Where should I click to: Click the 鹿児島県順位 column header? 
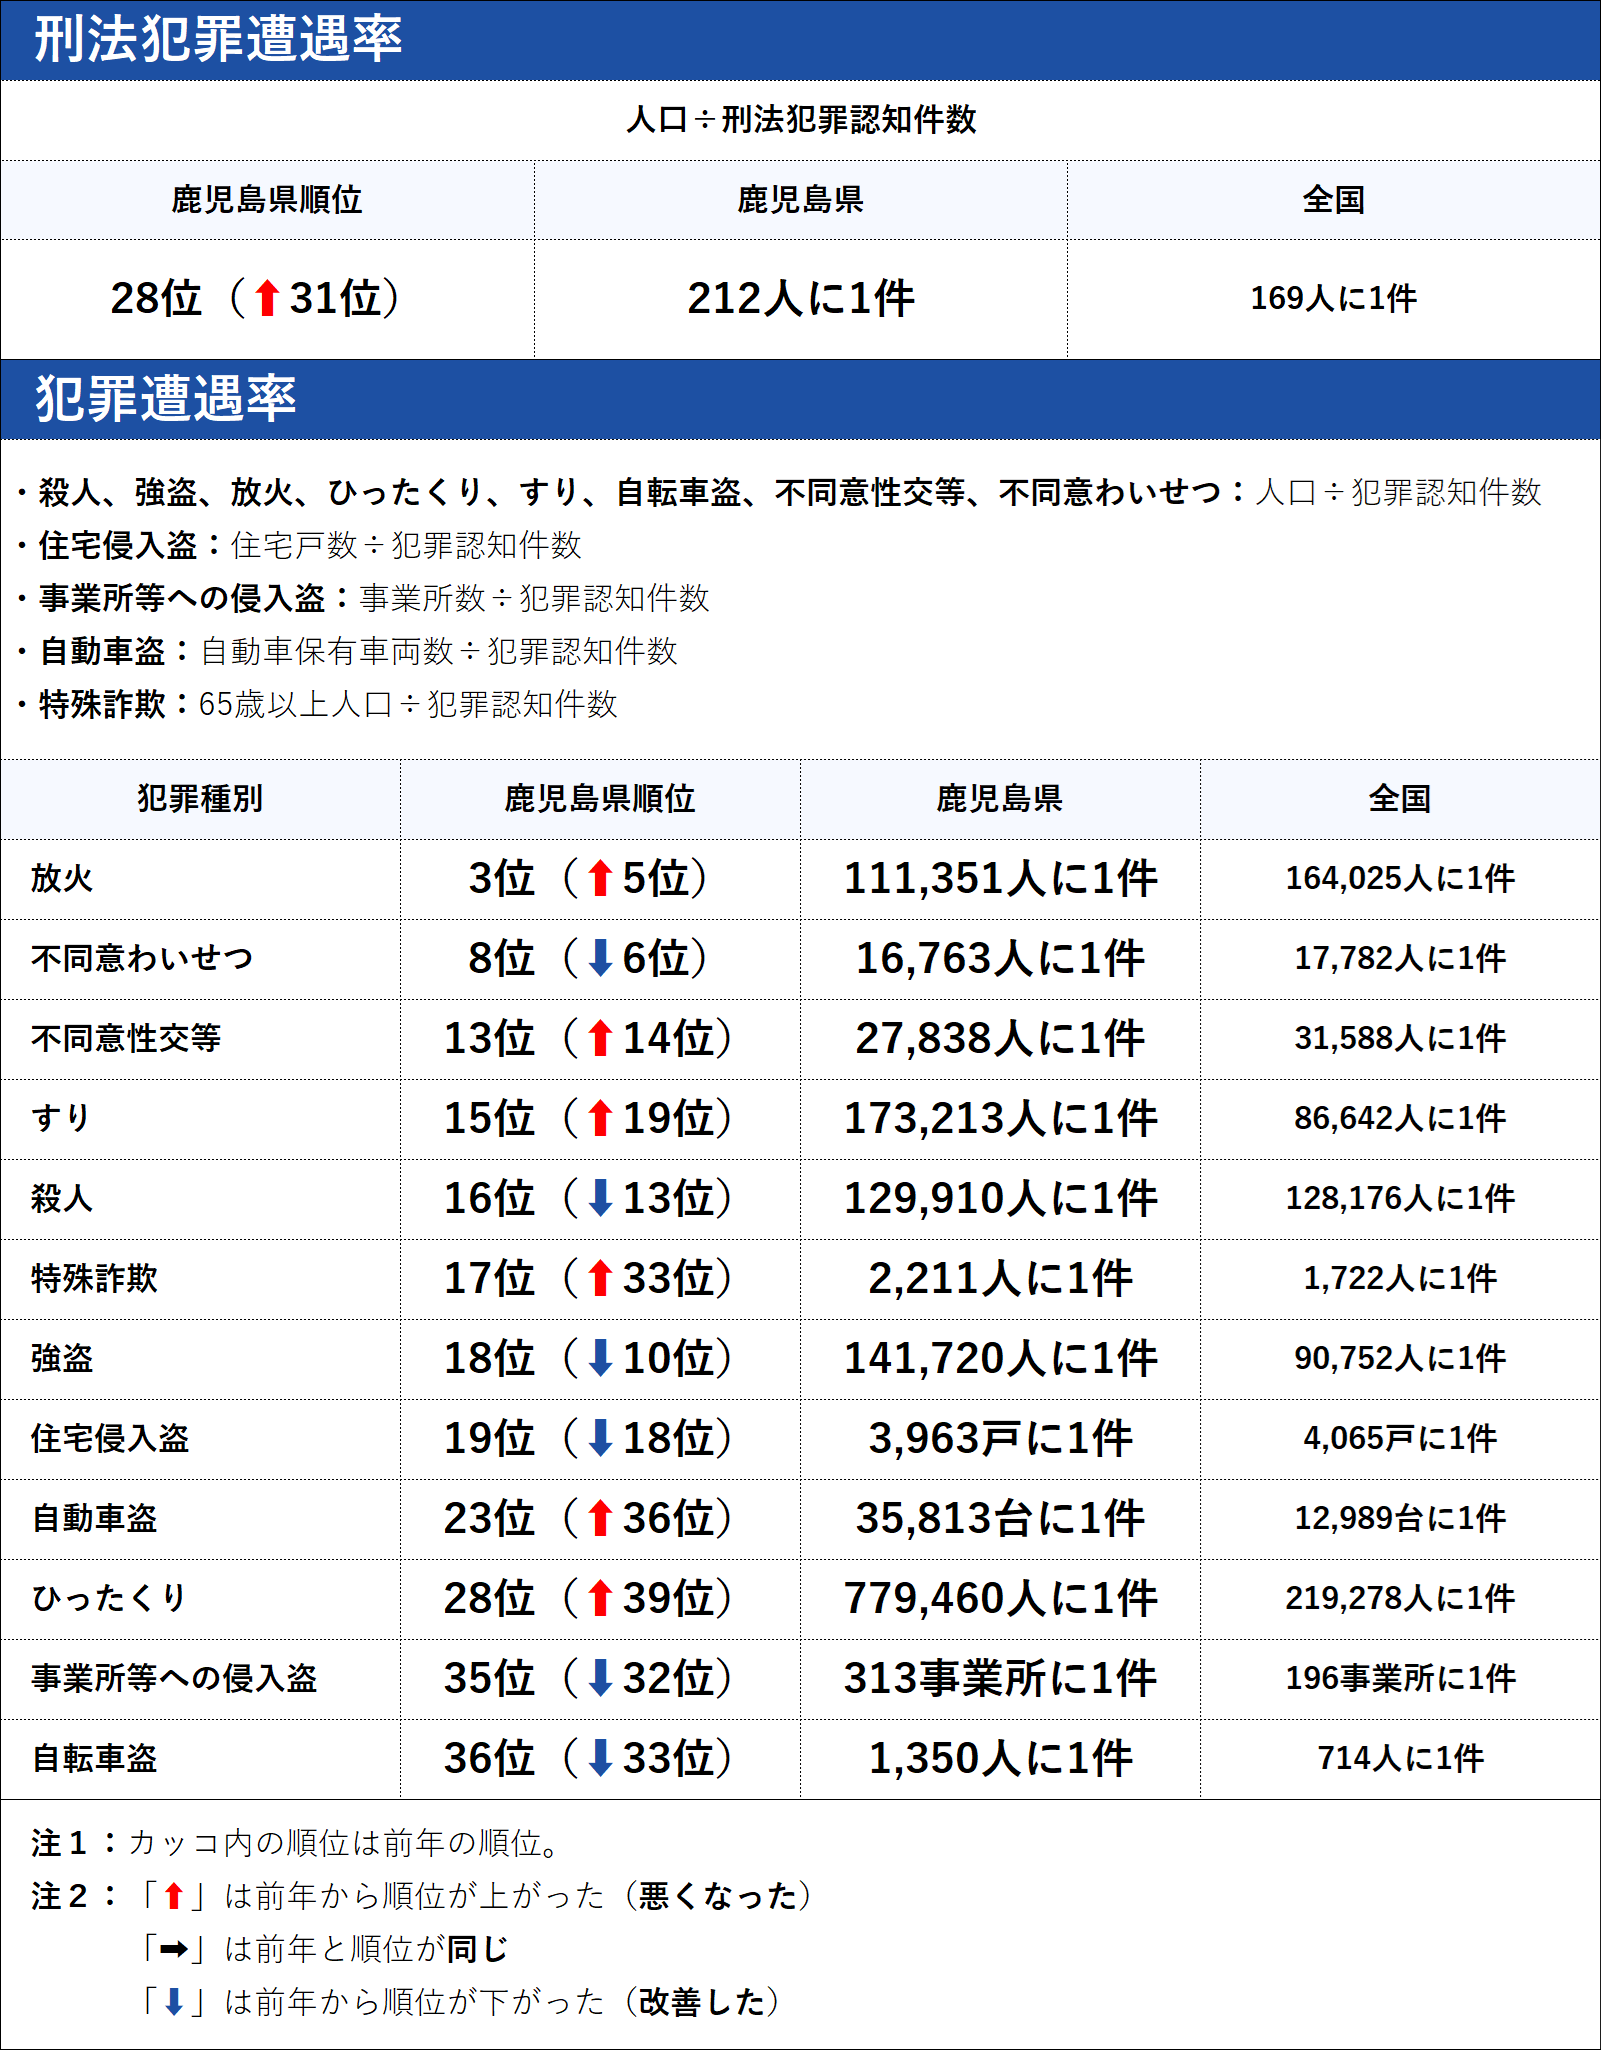(x=600, y=797)
